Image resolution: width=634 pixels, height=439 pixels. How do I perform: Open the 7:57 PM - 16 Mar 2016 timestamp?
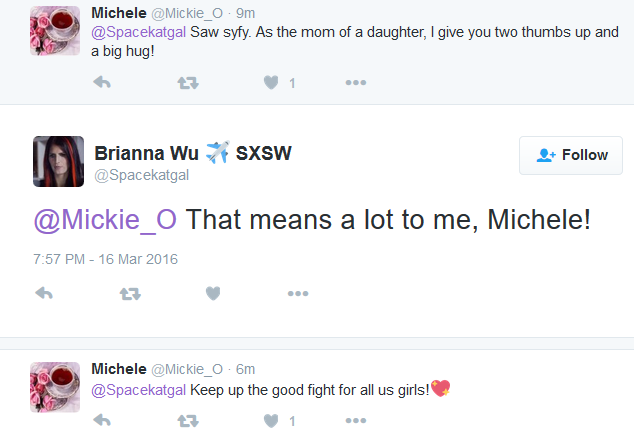tap(106, 259)
